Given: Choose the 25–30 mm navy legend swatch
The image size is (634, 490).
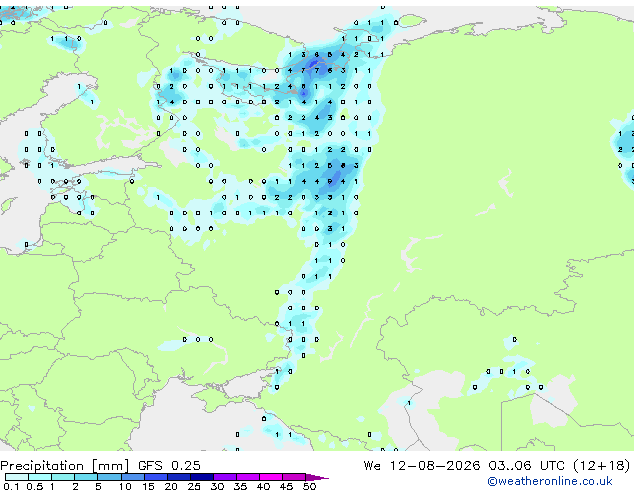Looking at the screenshot, I should [201, 477].
